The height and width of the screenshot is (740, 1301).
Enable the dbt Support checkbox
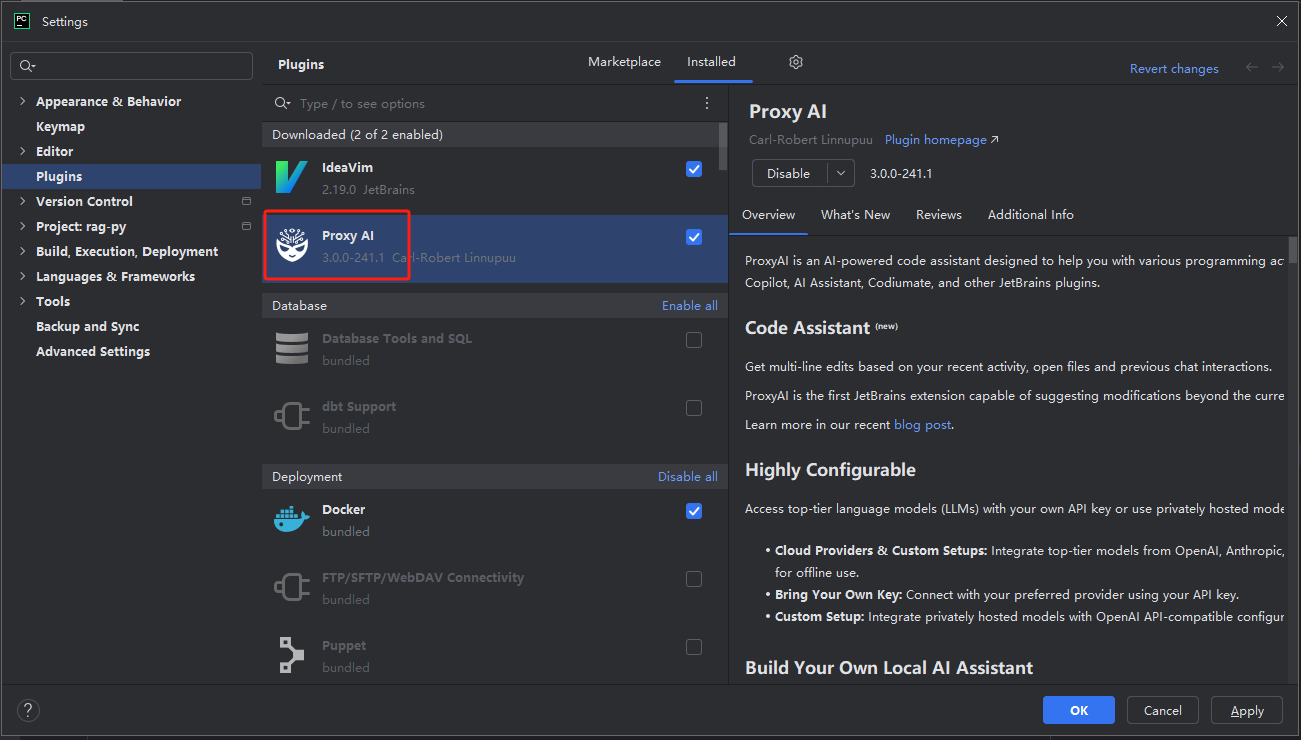tap(694, 408)
